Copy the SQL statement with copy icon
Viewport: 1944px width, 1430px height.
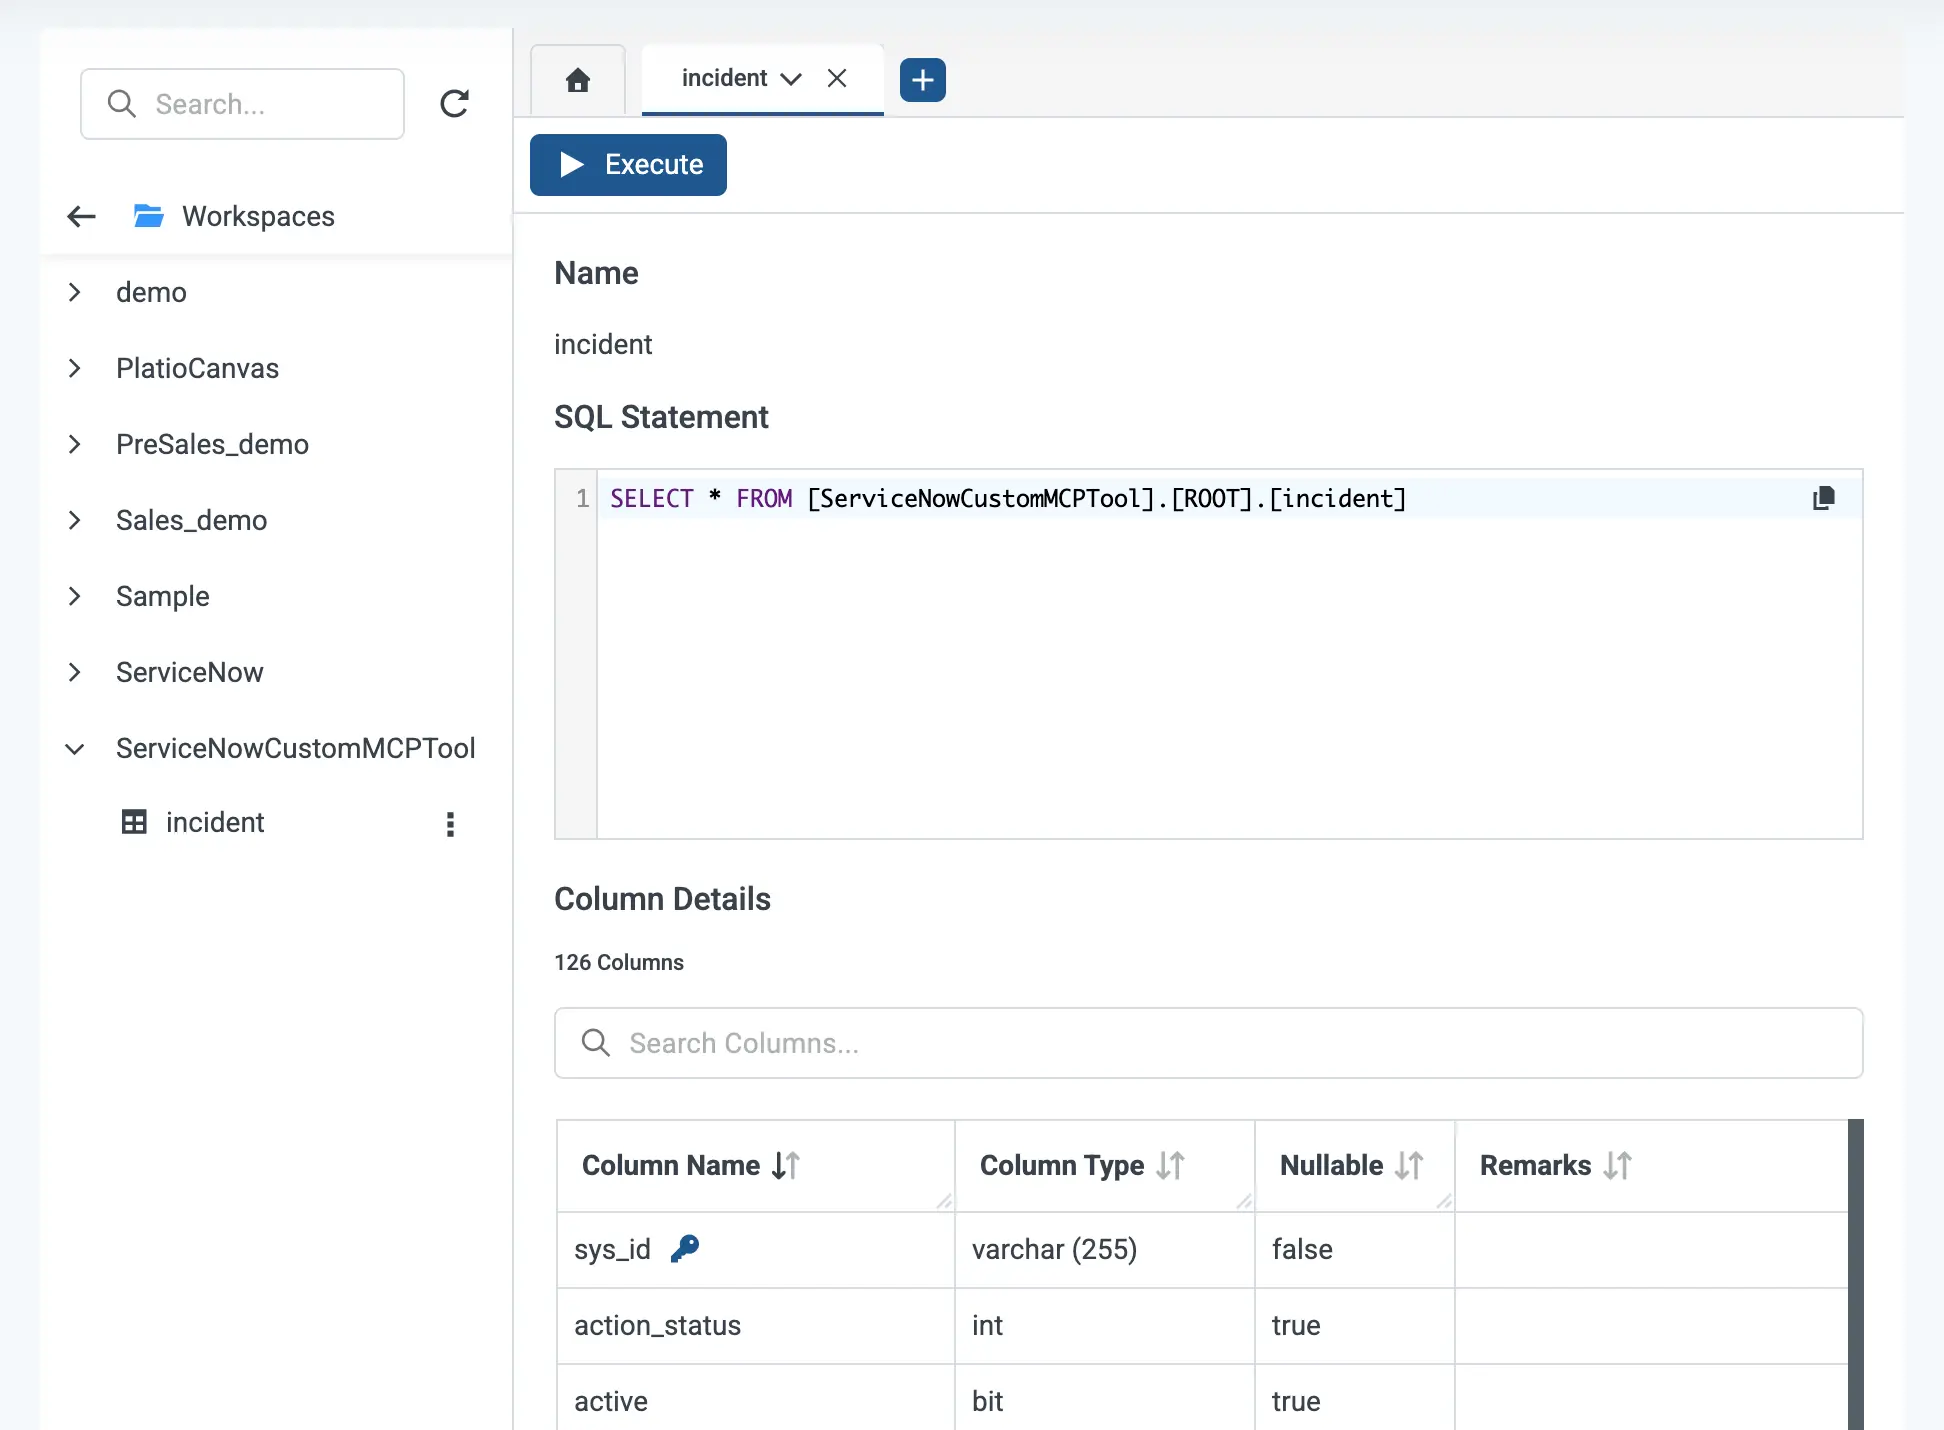[x=1823, y=498]
